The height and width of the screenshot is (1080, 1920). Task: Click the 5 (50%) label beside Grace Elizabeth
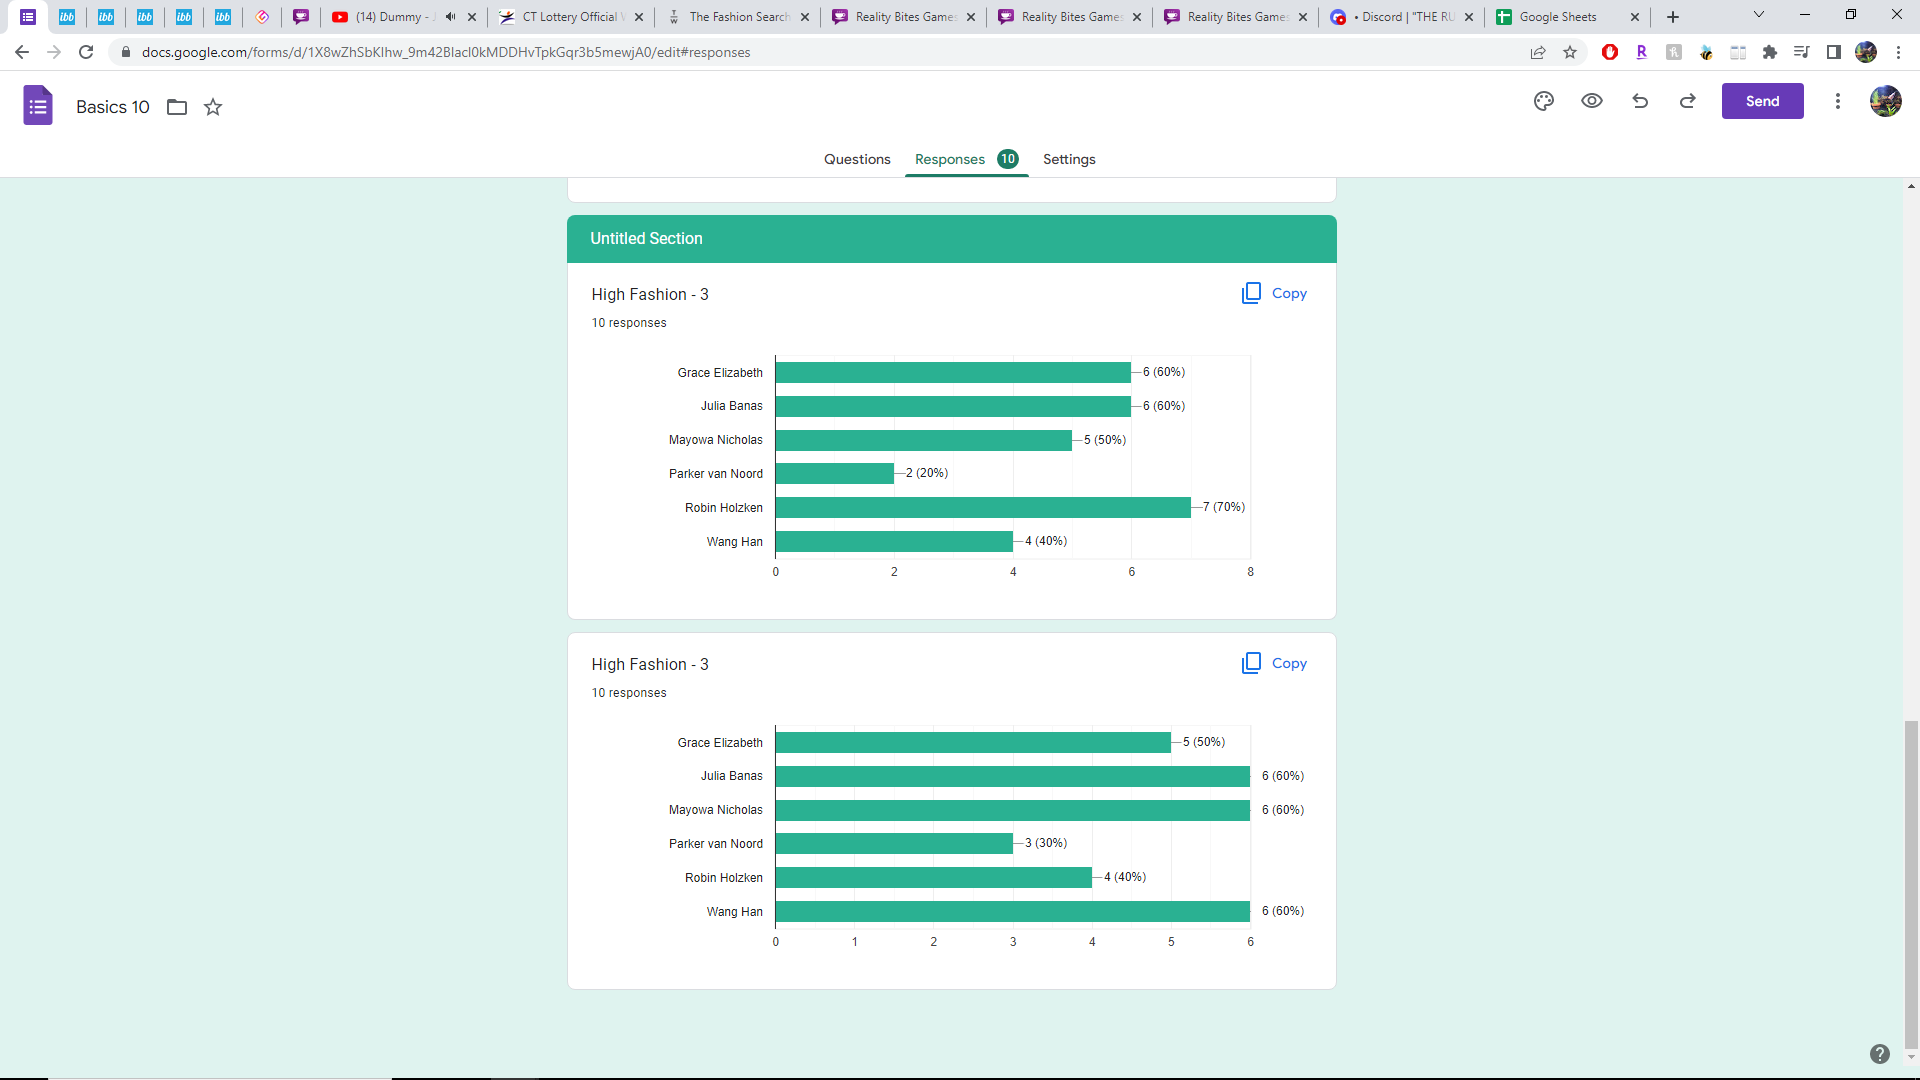[x=1204, y=742]
